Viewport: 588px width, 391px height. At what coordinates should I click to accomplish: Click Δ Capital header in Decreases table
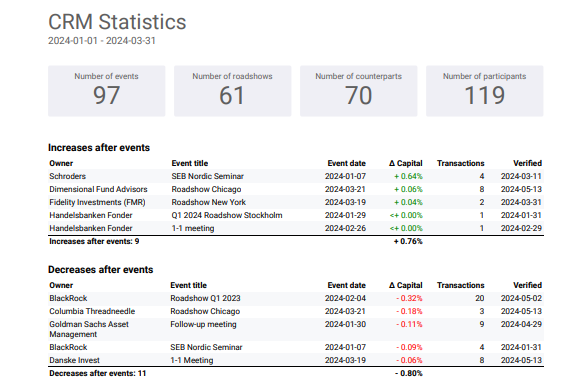click(406, 285)
